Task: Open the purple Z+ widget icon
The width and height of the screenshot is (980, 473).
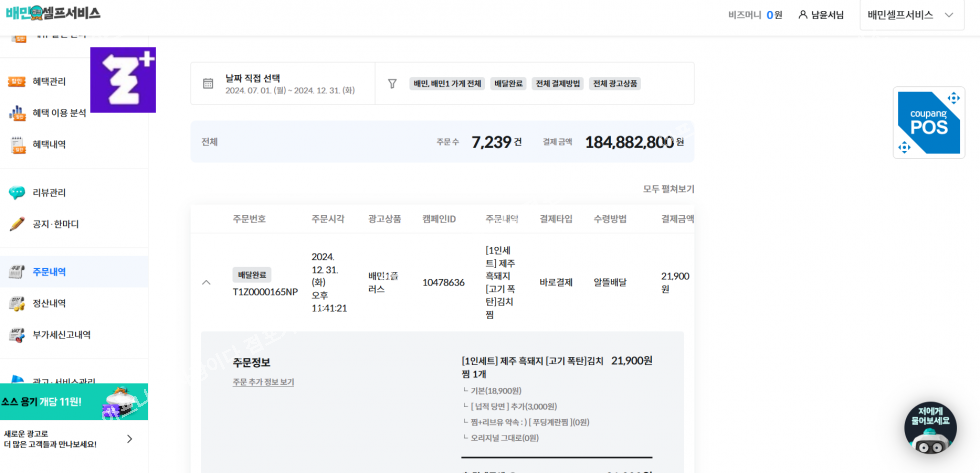Action: pos(123,80)
